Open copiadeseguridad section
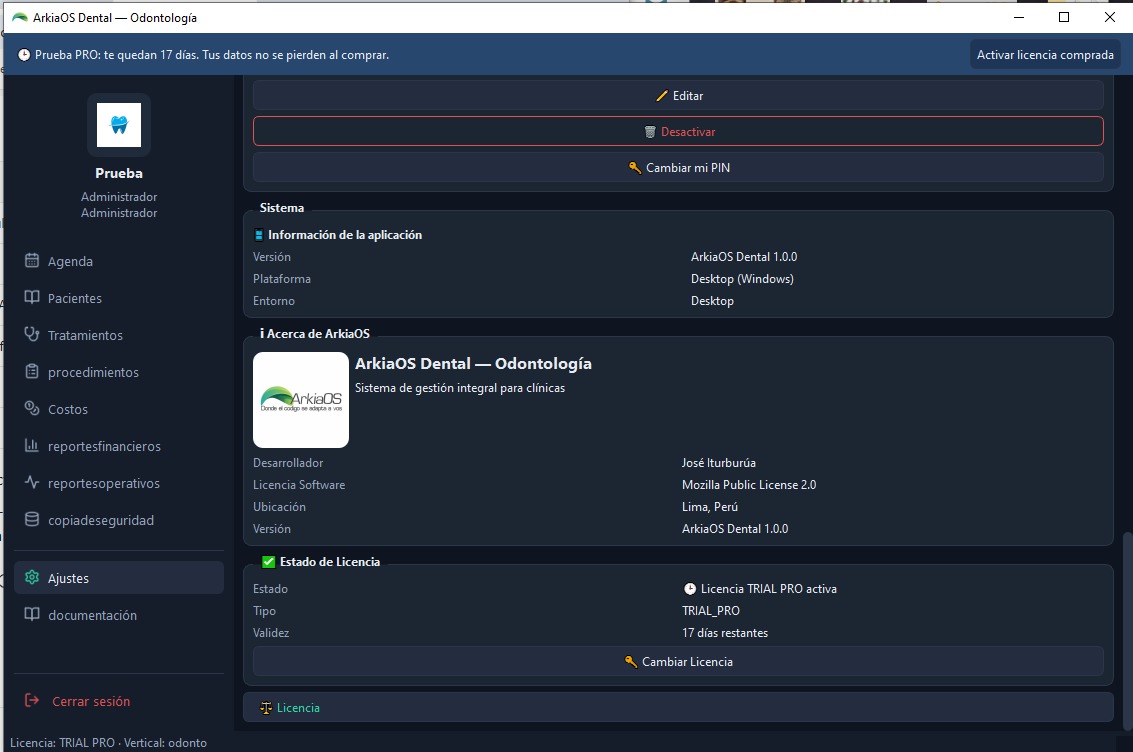Image resolution: width=1133 pixels, height=752 pixels. click(119, 519)
